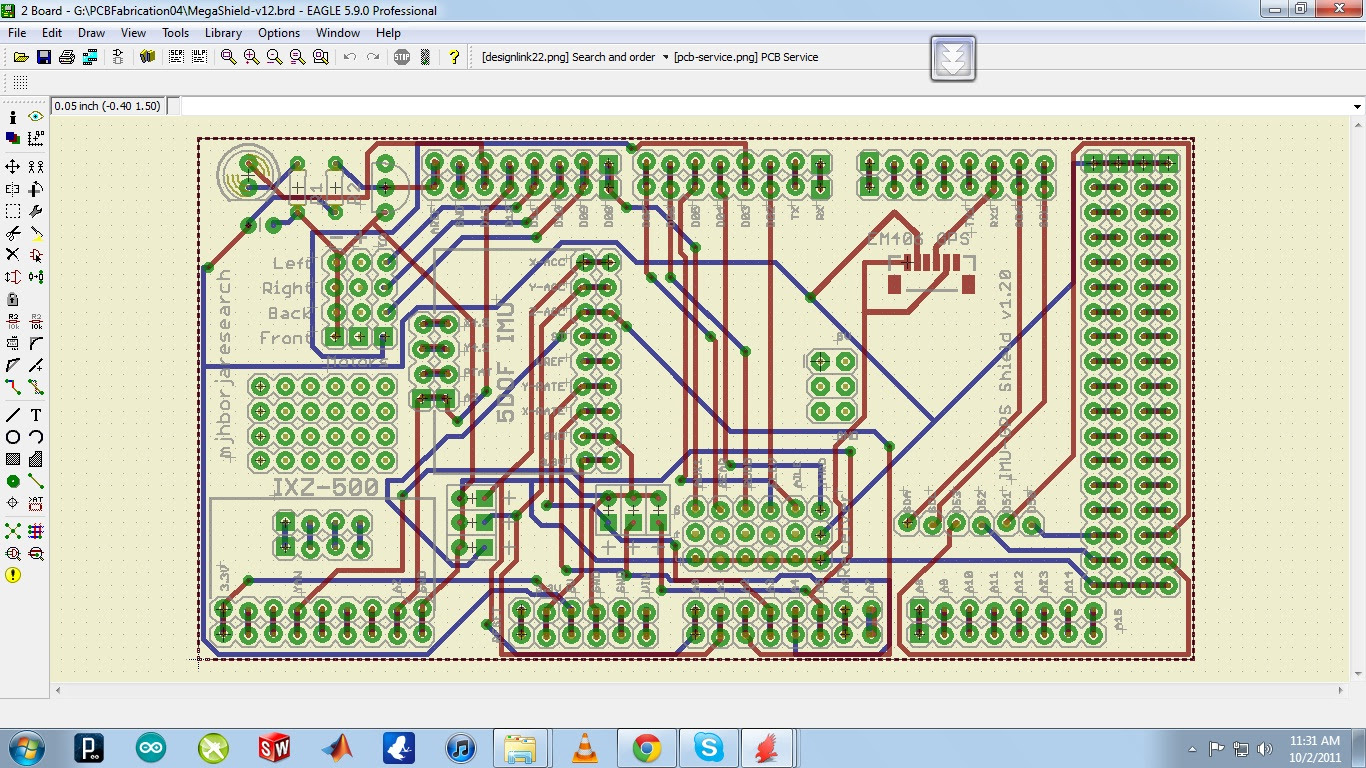Select the Lock padlock tool
Viewport: 1366px width, 768px height.
pyautogui.click(x=13, y=299)
